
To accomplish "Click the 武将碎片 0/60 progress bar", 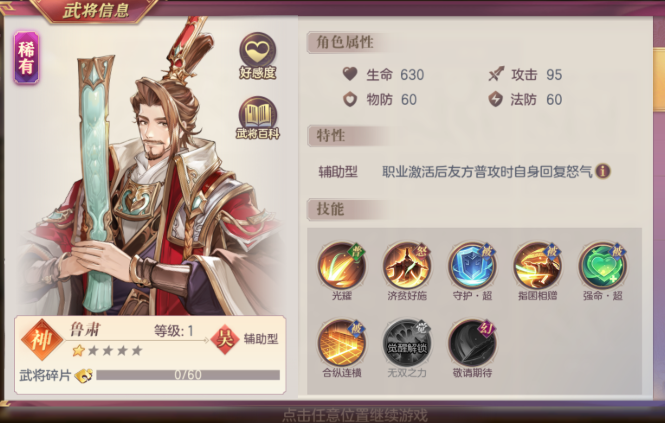I will (188, 375).
